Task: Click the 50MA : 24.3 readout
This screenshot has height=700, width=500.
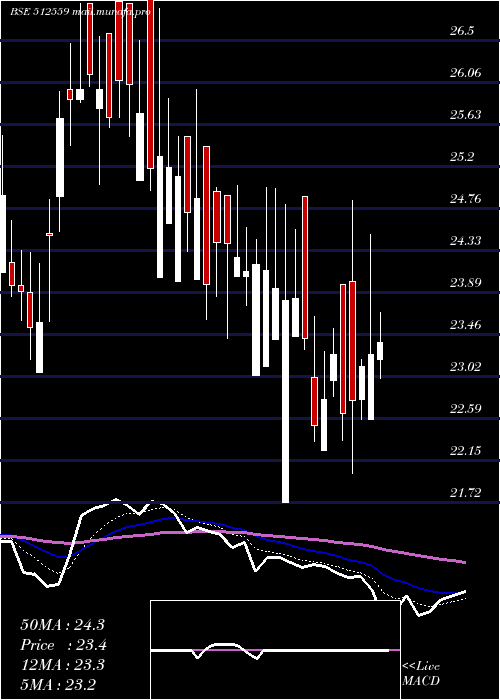Action: click(62, 625)
